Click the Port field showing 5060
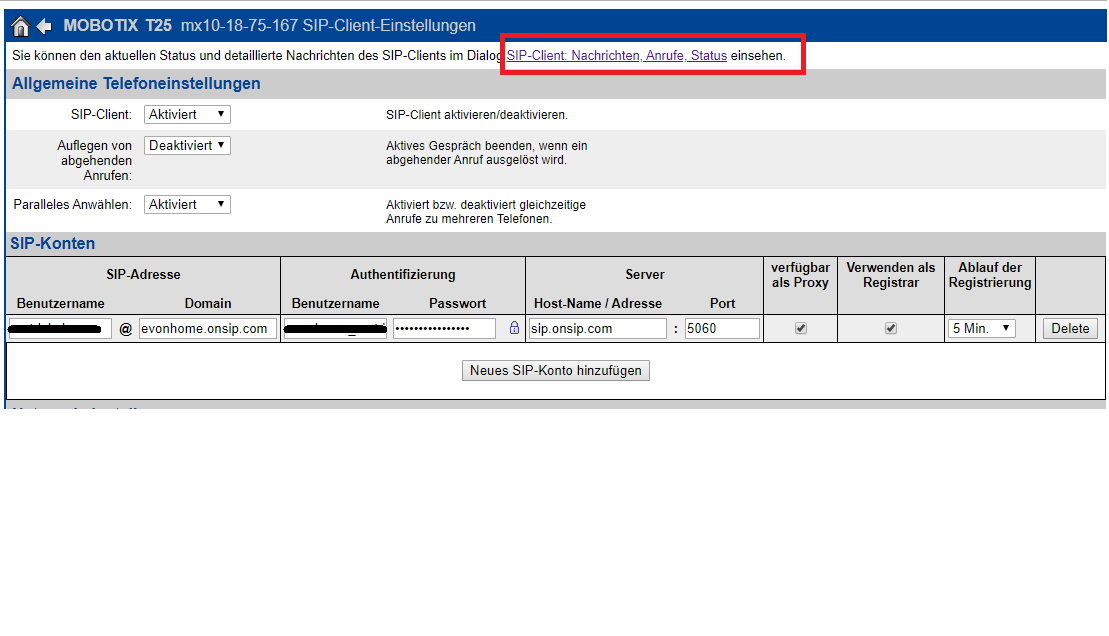This screenshot has width=1109, height=636. tap(721, 328)
